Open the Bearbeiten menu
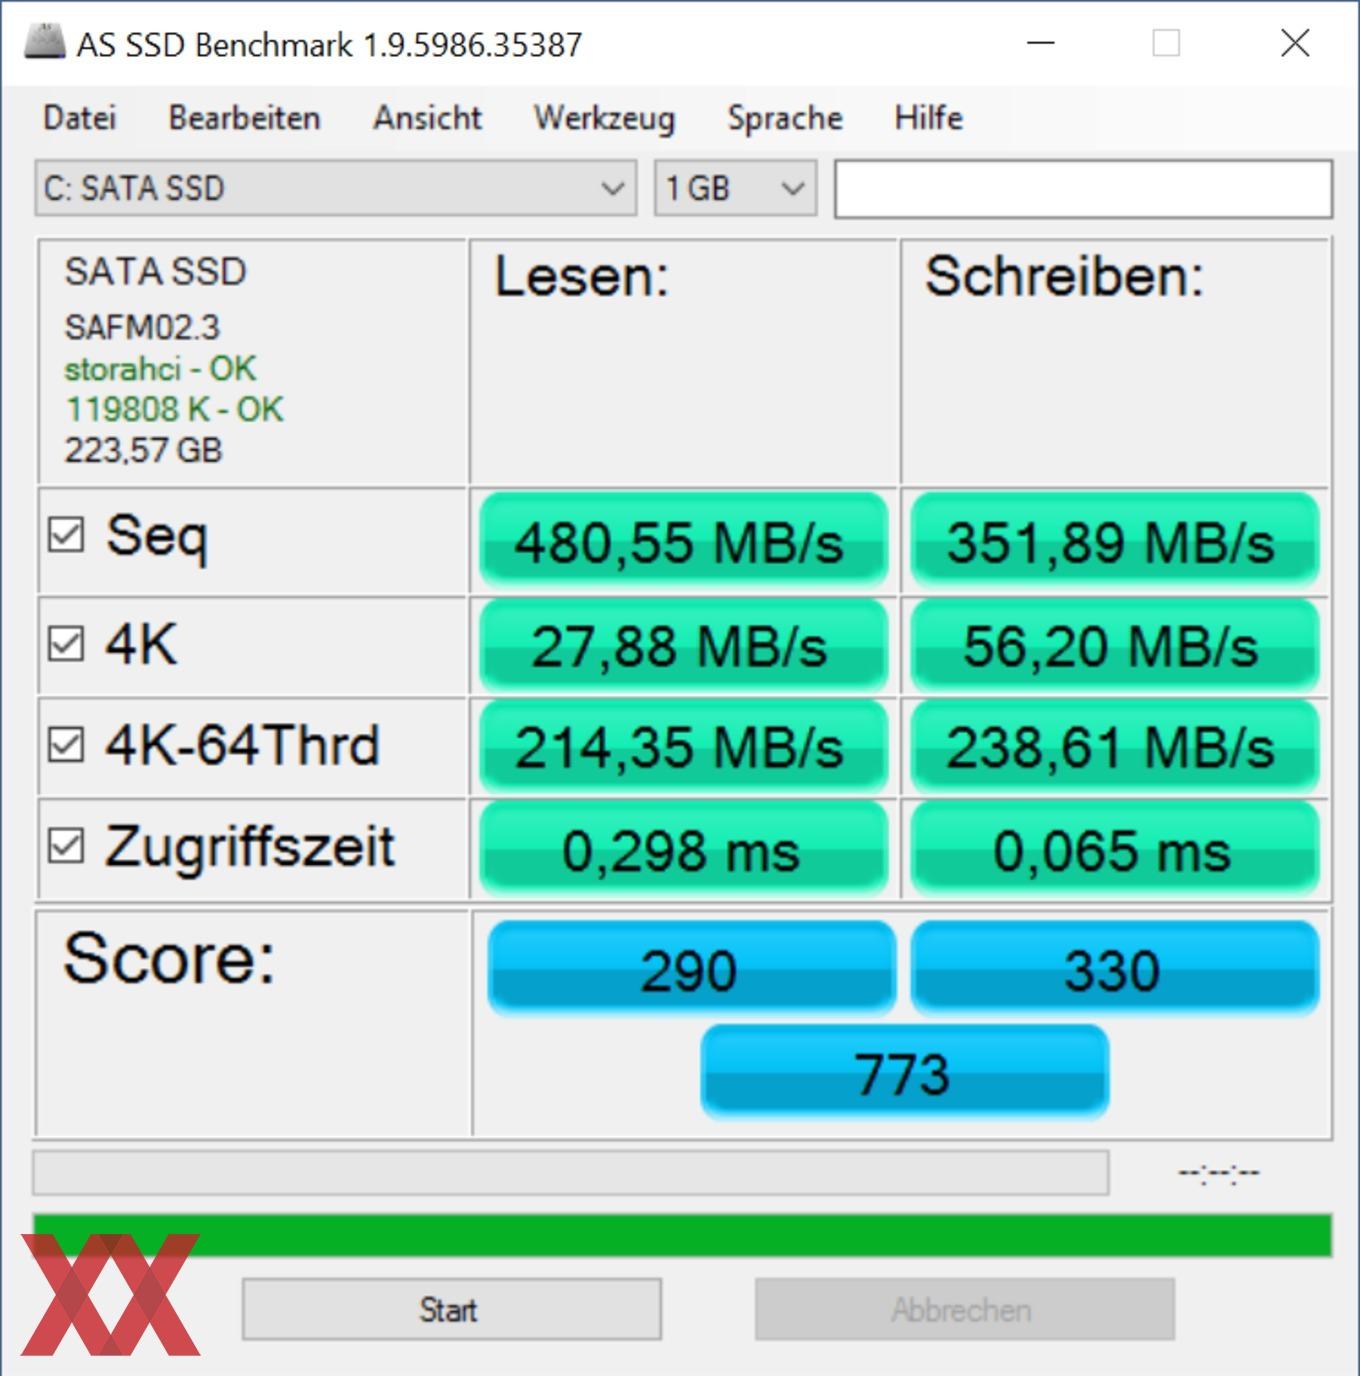 244,118
